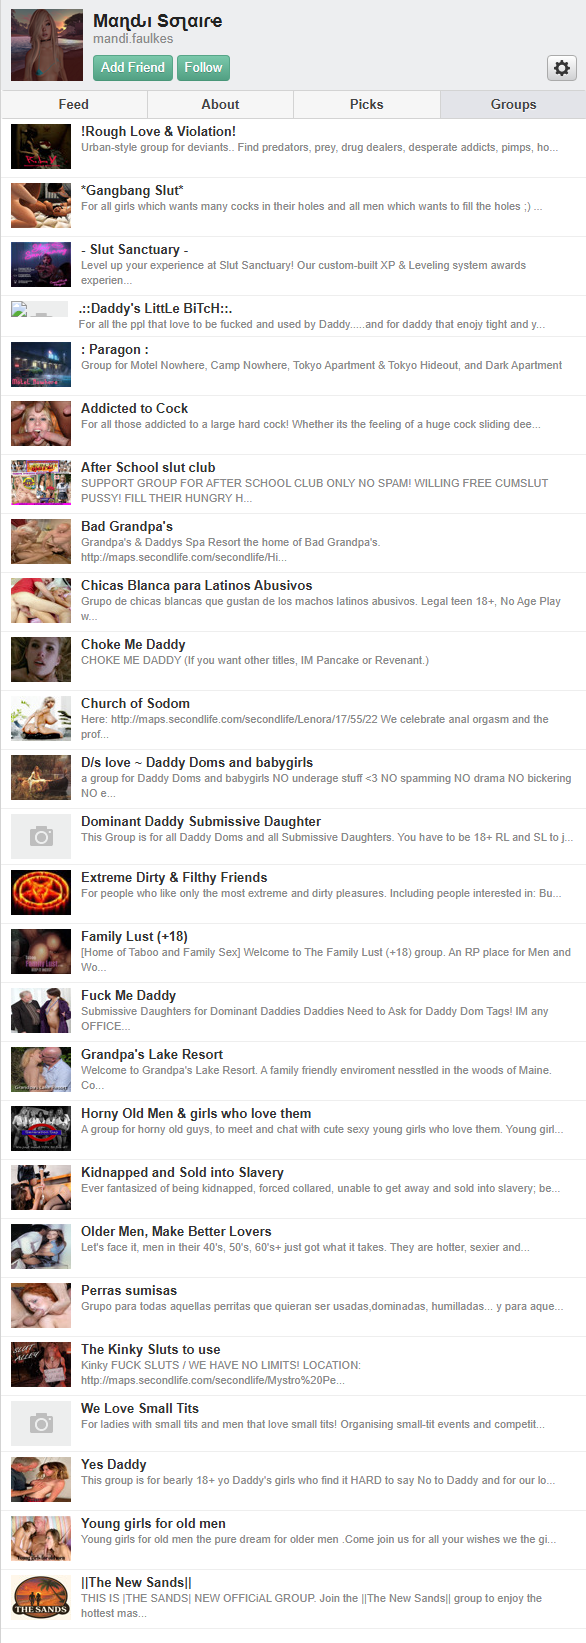586x1643 pixels.
Task: Click the red pentagram group icon
Action: (x=41, y=892)
